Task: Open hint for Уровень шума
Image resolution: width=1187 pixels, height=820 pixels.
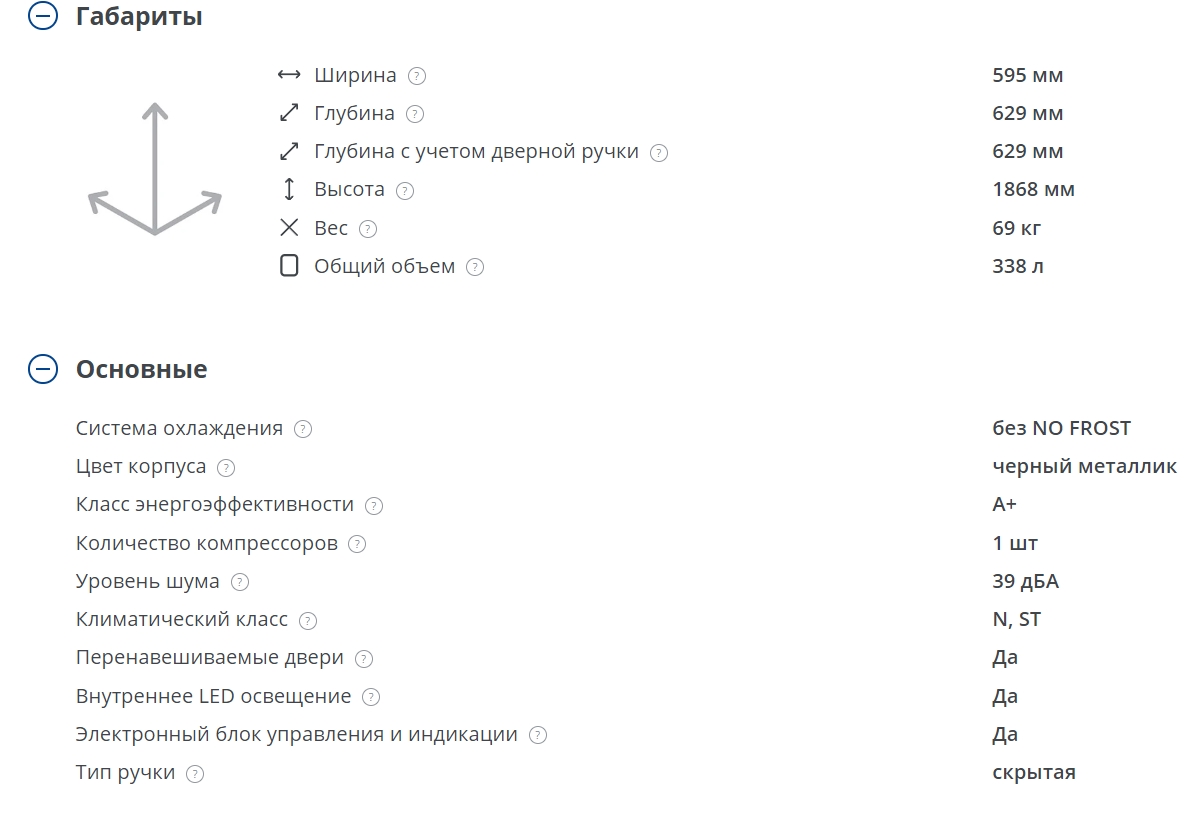Action: pyautogui.click(x=239, y=582)
